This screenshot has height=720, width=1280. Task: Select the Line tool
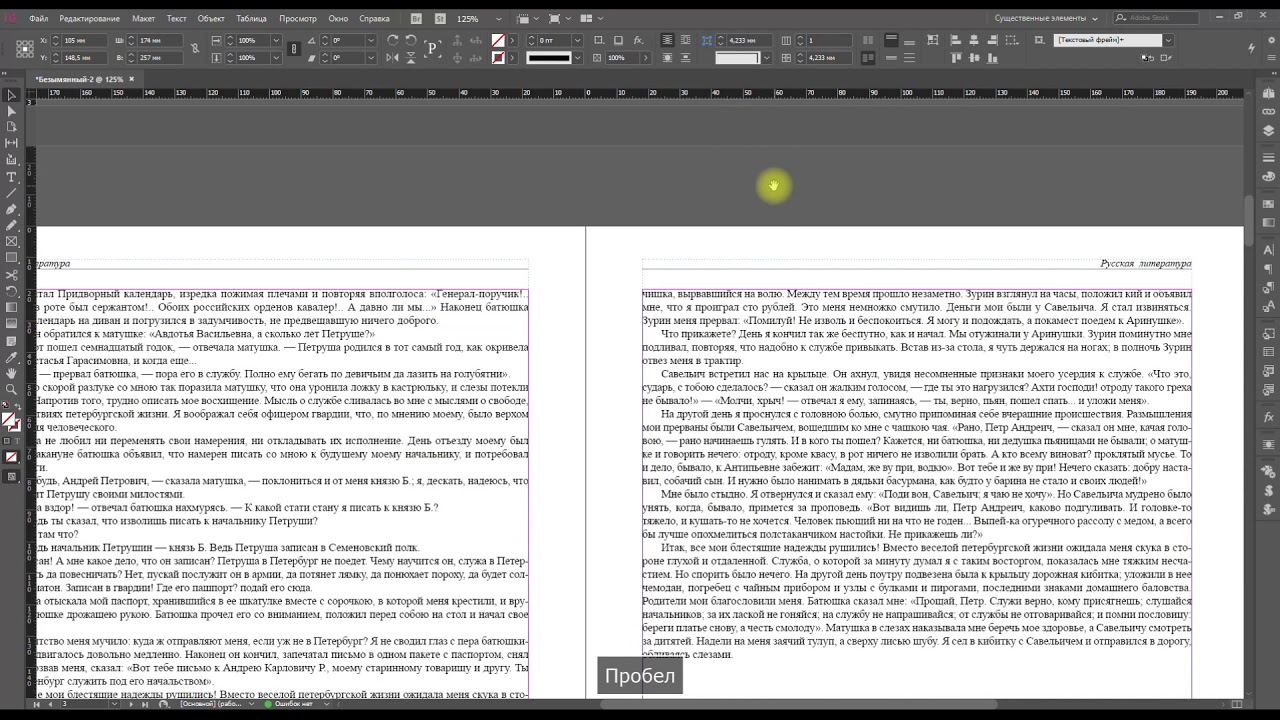point(12,193)
